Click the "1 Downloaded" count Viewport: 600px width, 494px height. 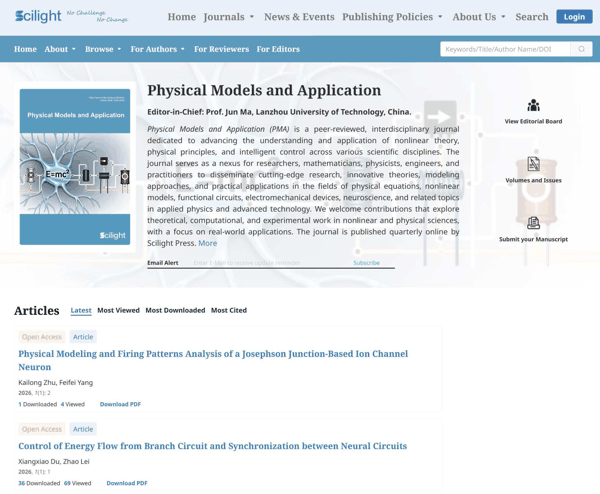coord(38,404)
